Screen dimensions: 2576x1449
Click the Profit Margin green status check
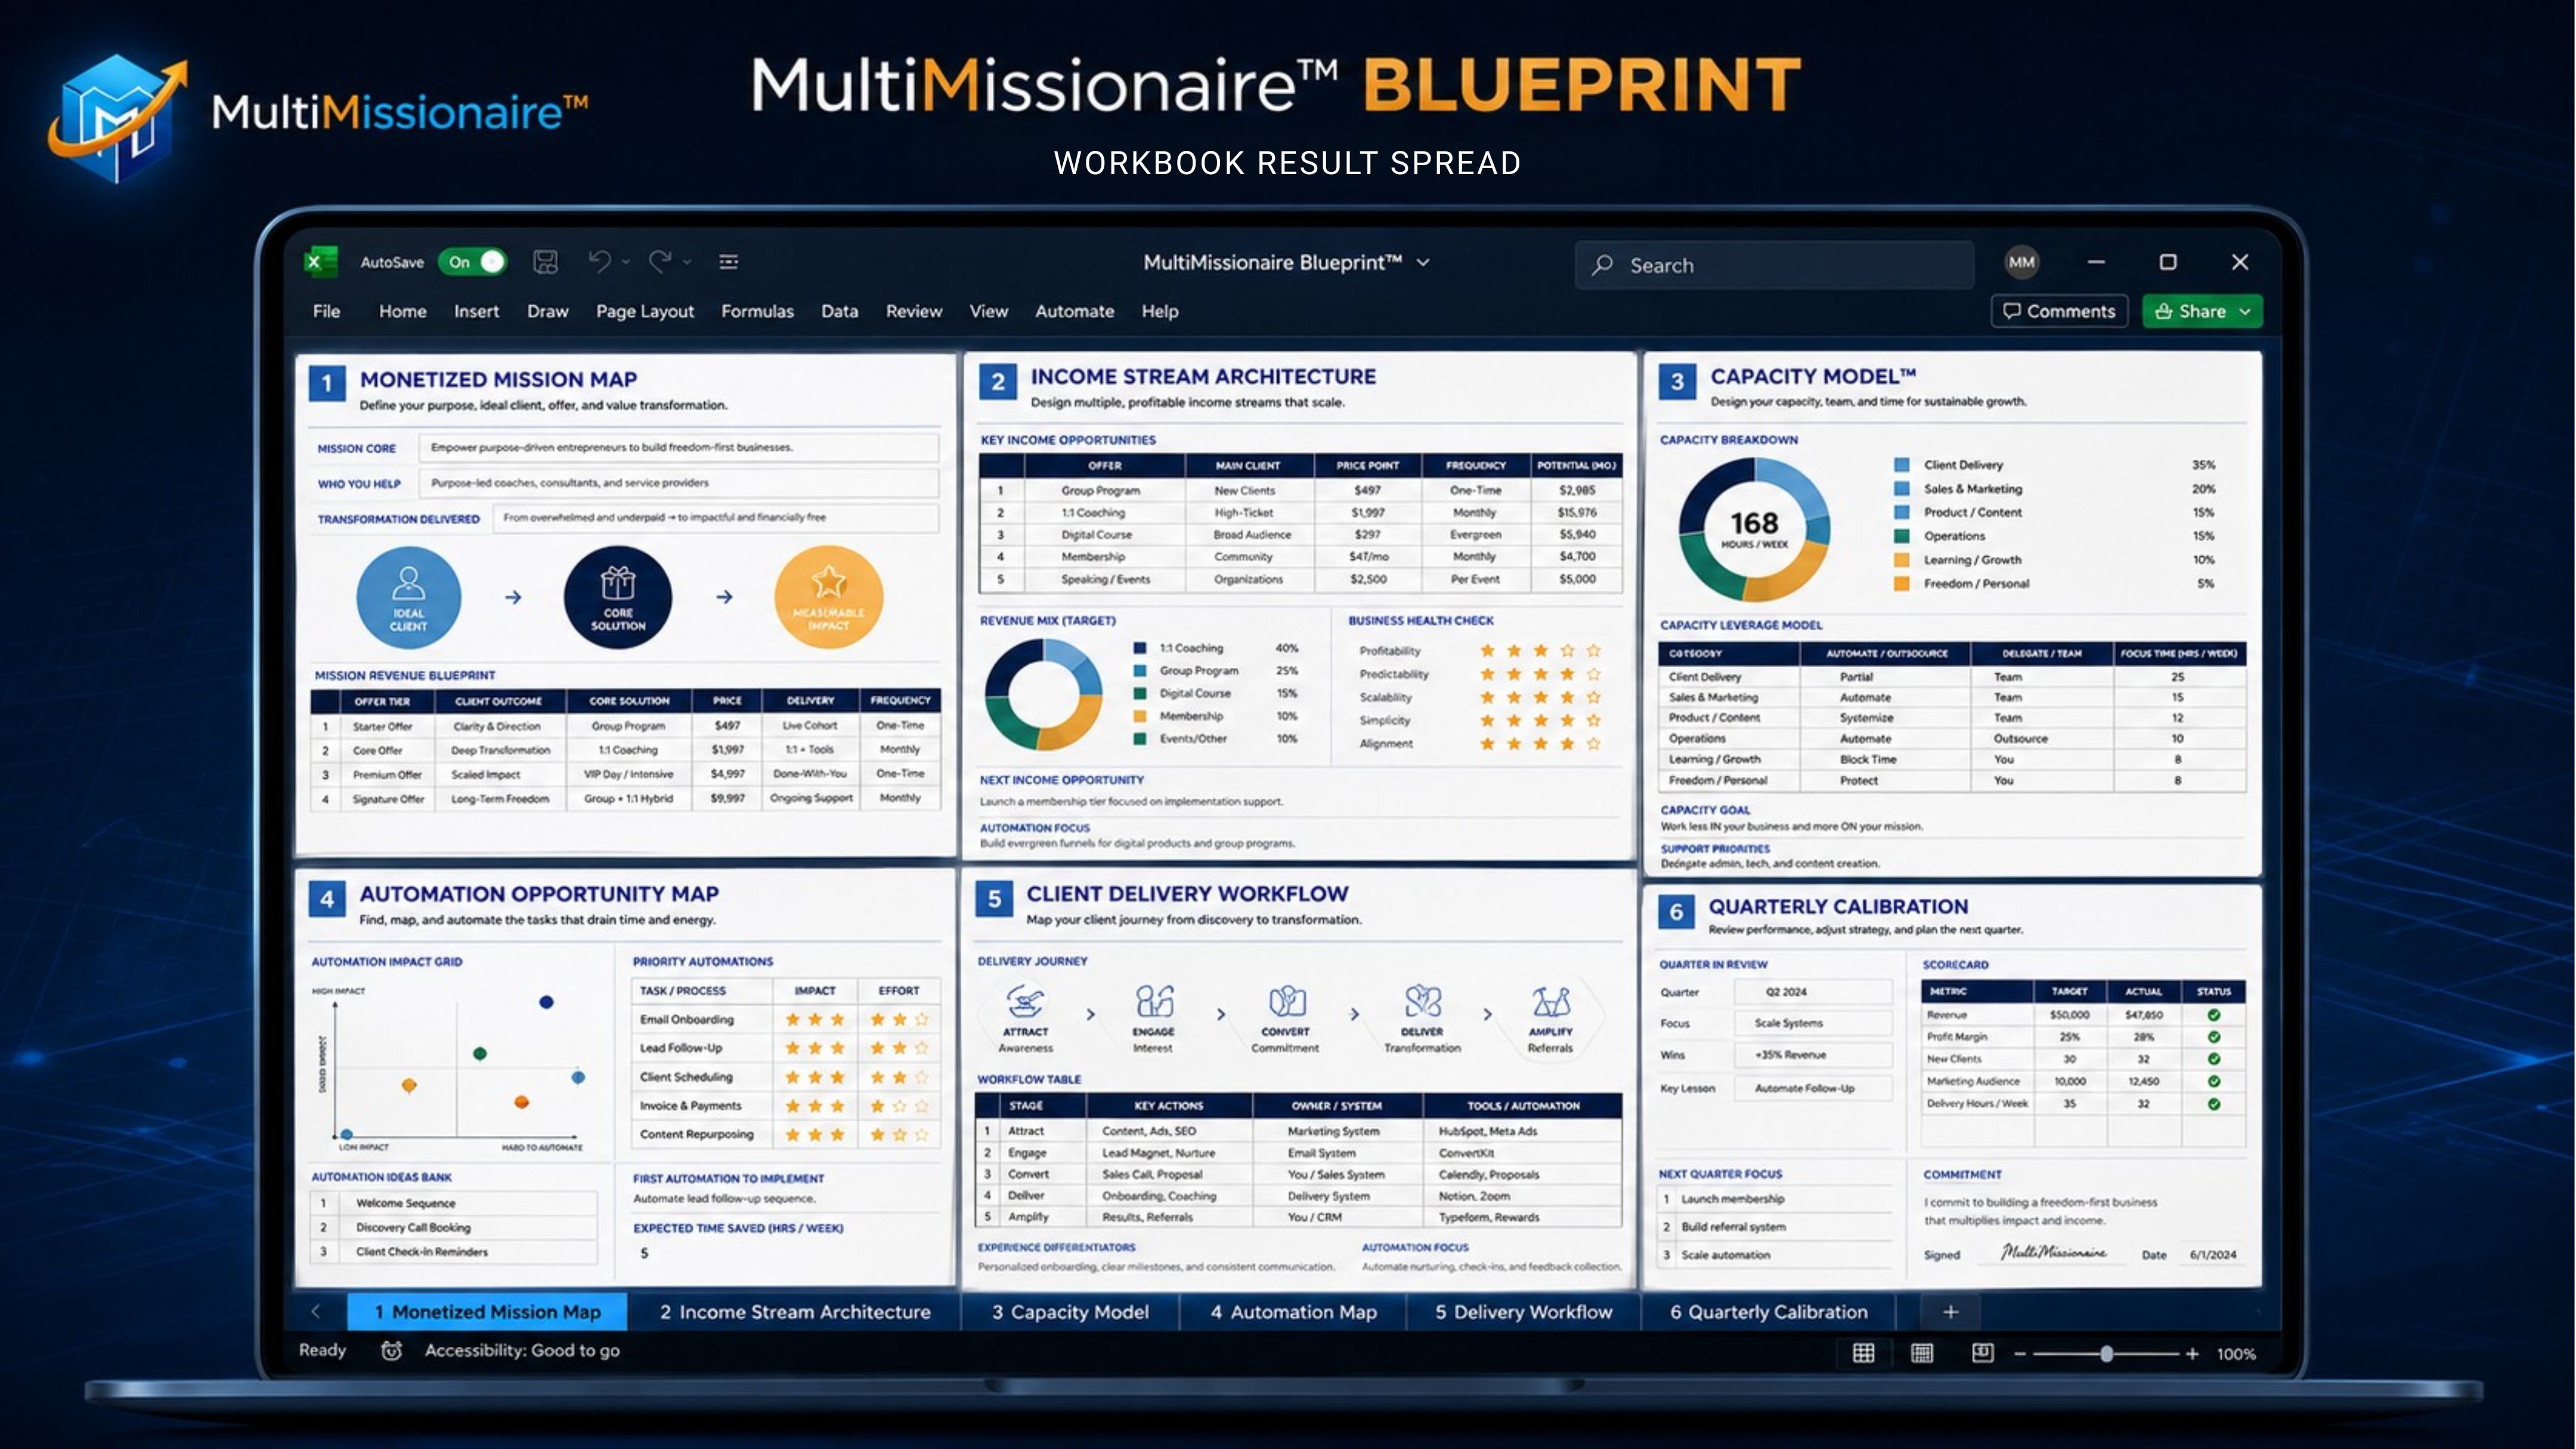pos(2214,1037)
